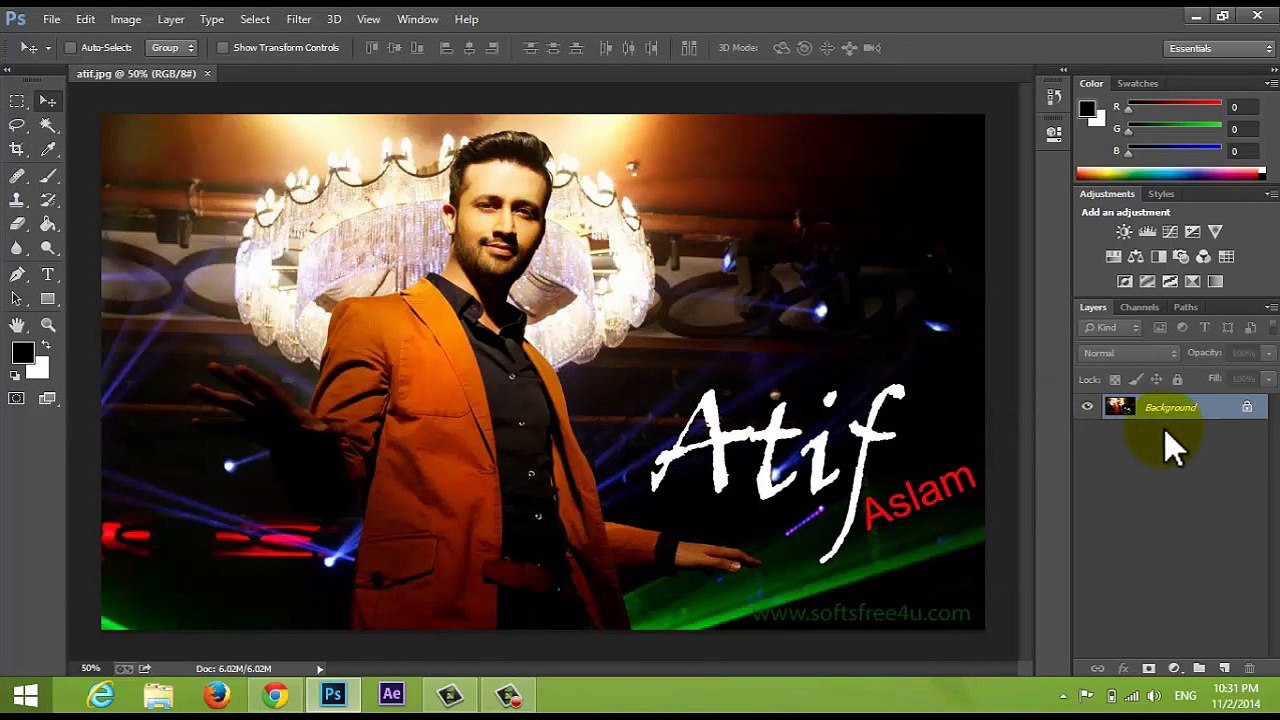Switch to the Channels tab
Viewport: 1280px width, 720px height.
[1139, 307]
